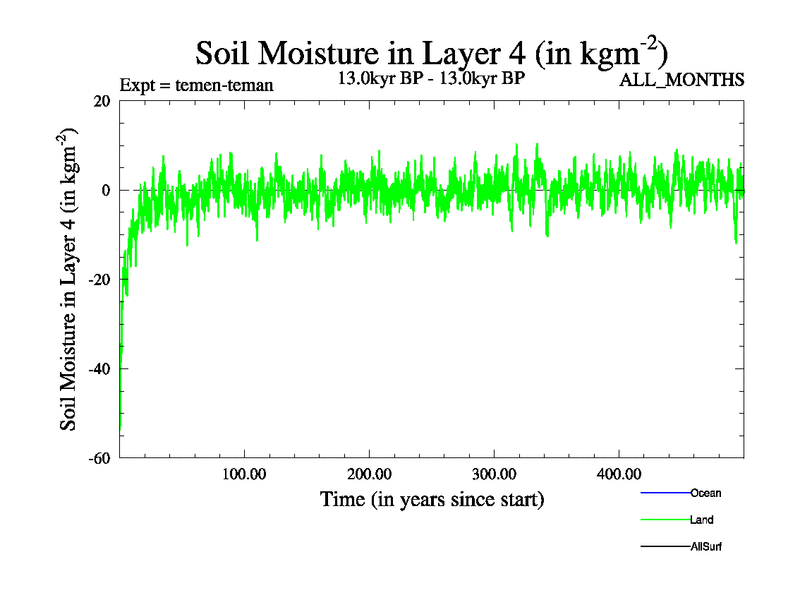800x600 pixels.
Task: Click the plot title Soil Moisture in Layer 4
Action: (431, 52)
